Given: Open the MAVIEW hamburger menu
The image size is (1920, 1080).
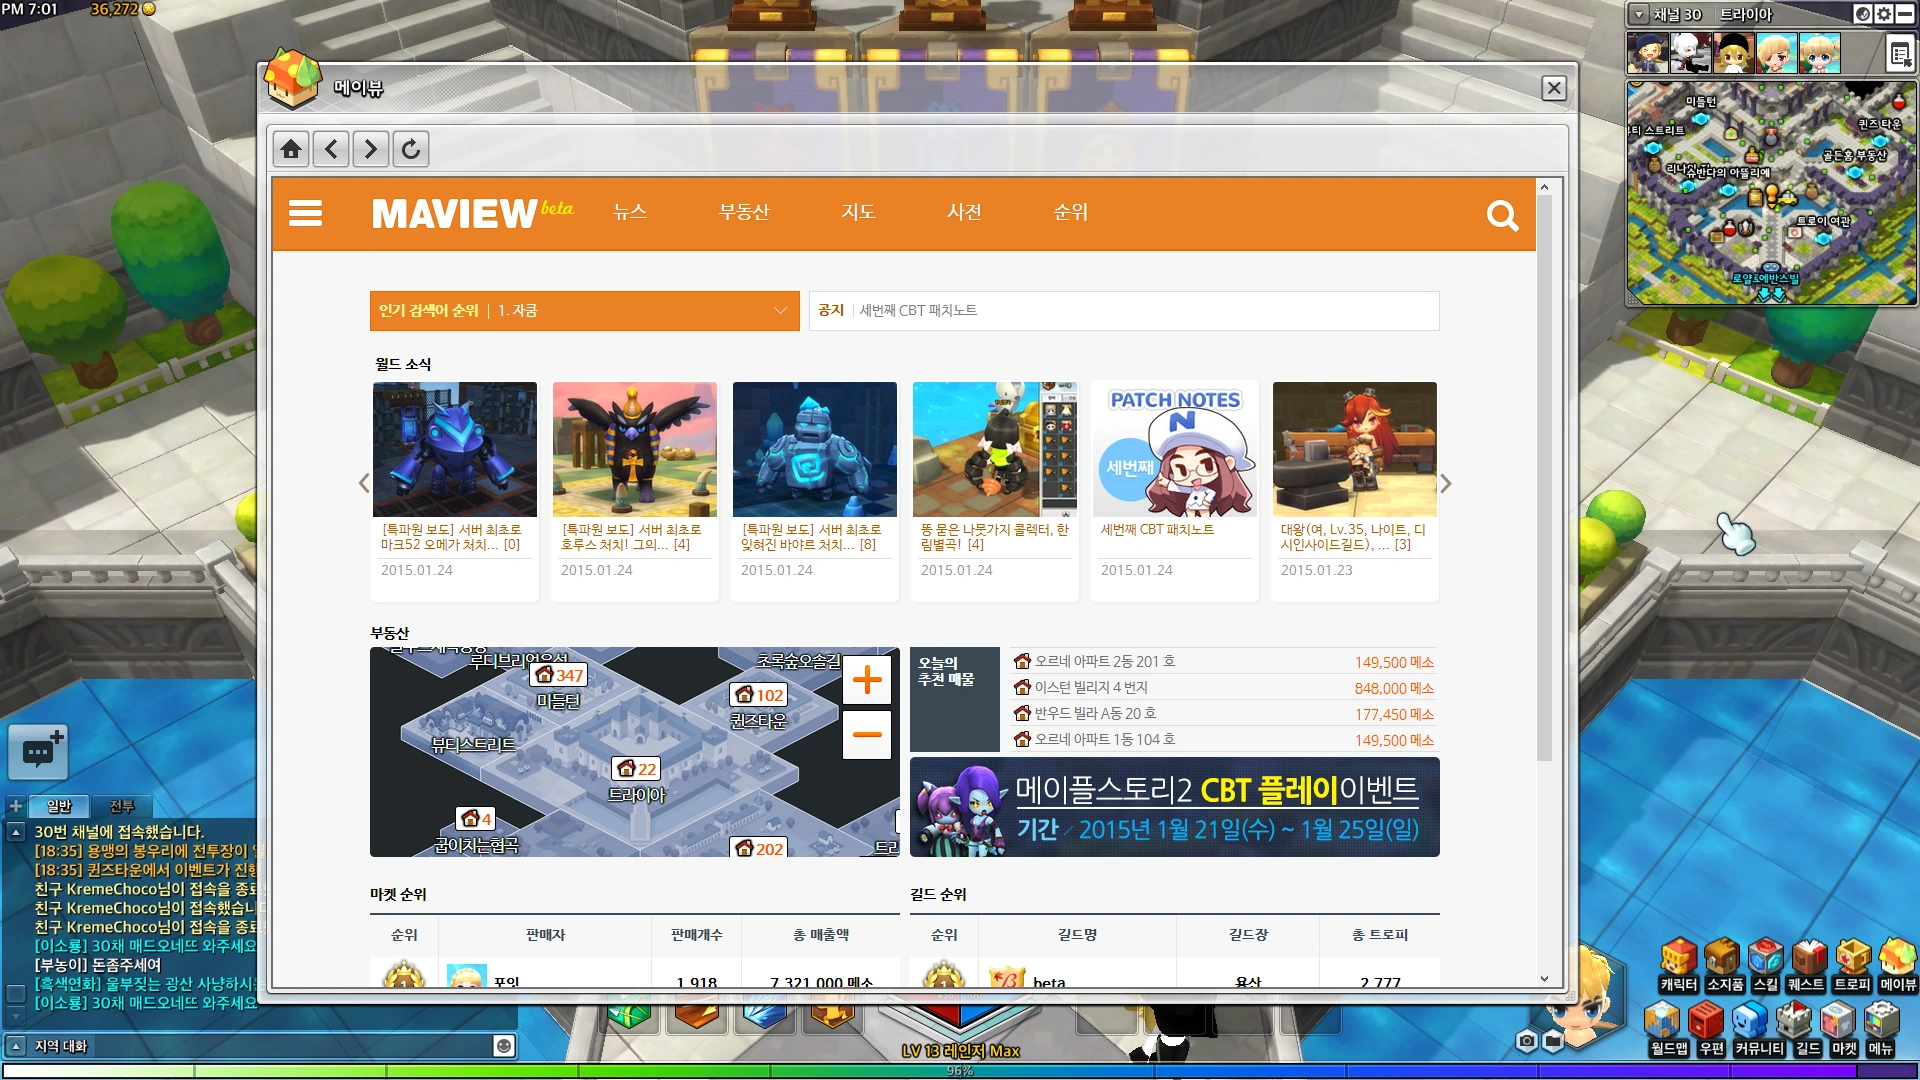Looking at the screenshot, I should pyautogui.click(x=305, y=214).
